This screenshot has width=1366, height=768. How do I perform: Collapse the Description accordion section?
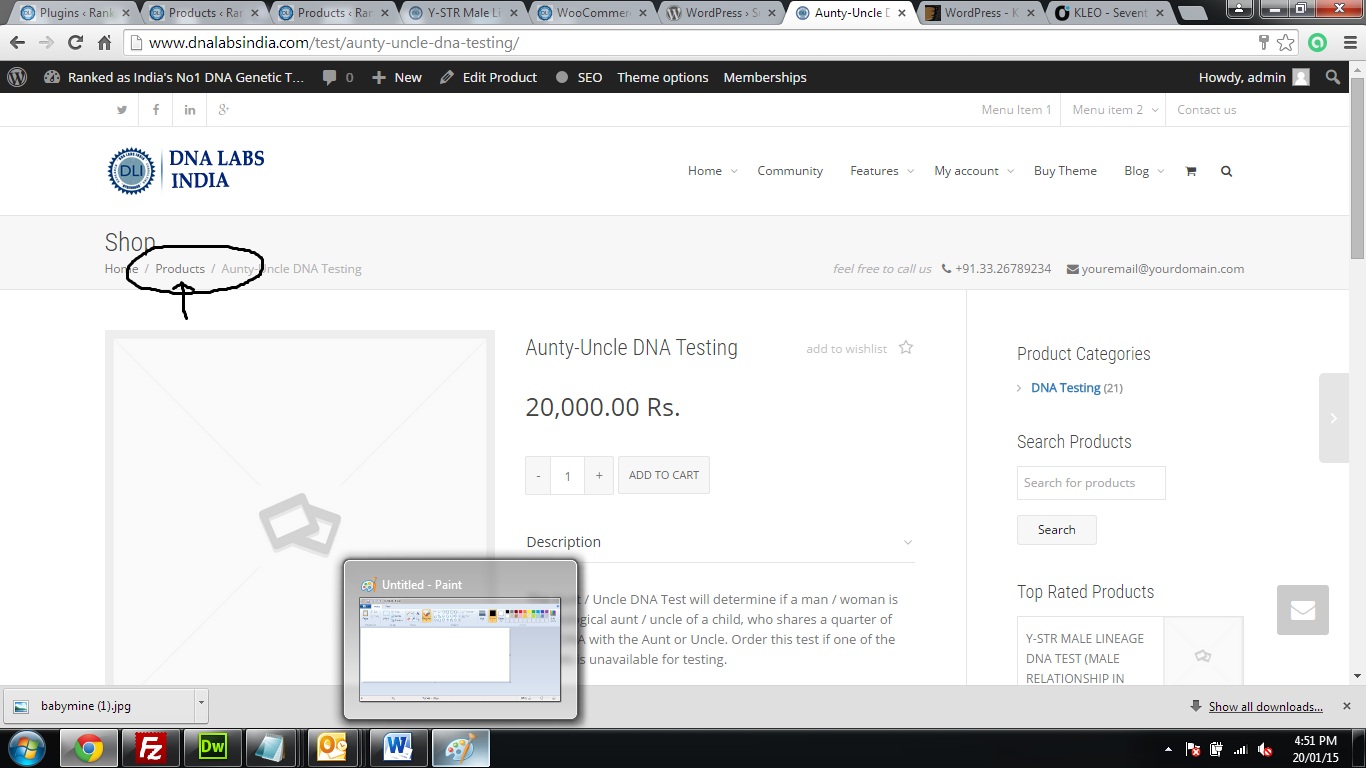[x=907, y=542]
